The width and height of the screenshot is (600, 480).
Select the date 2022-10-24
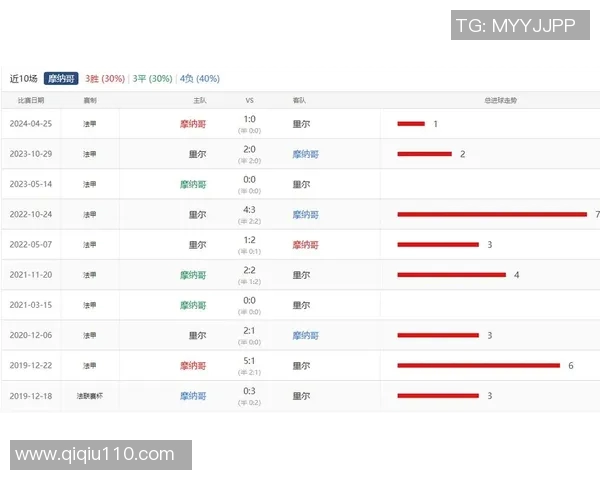click(x=31, y=214)
